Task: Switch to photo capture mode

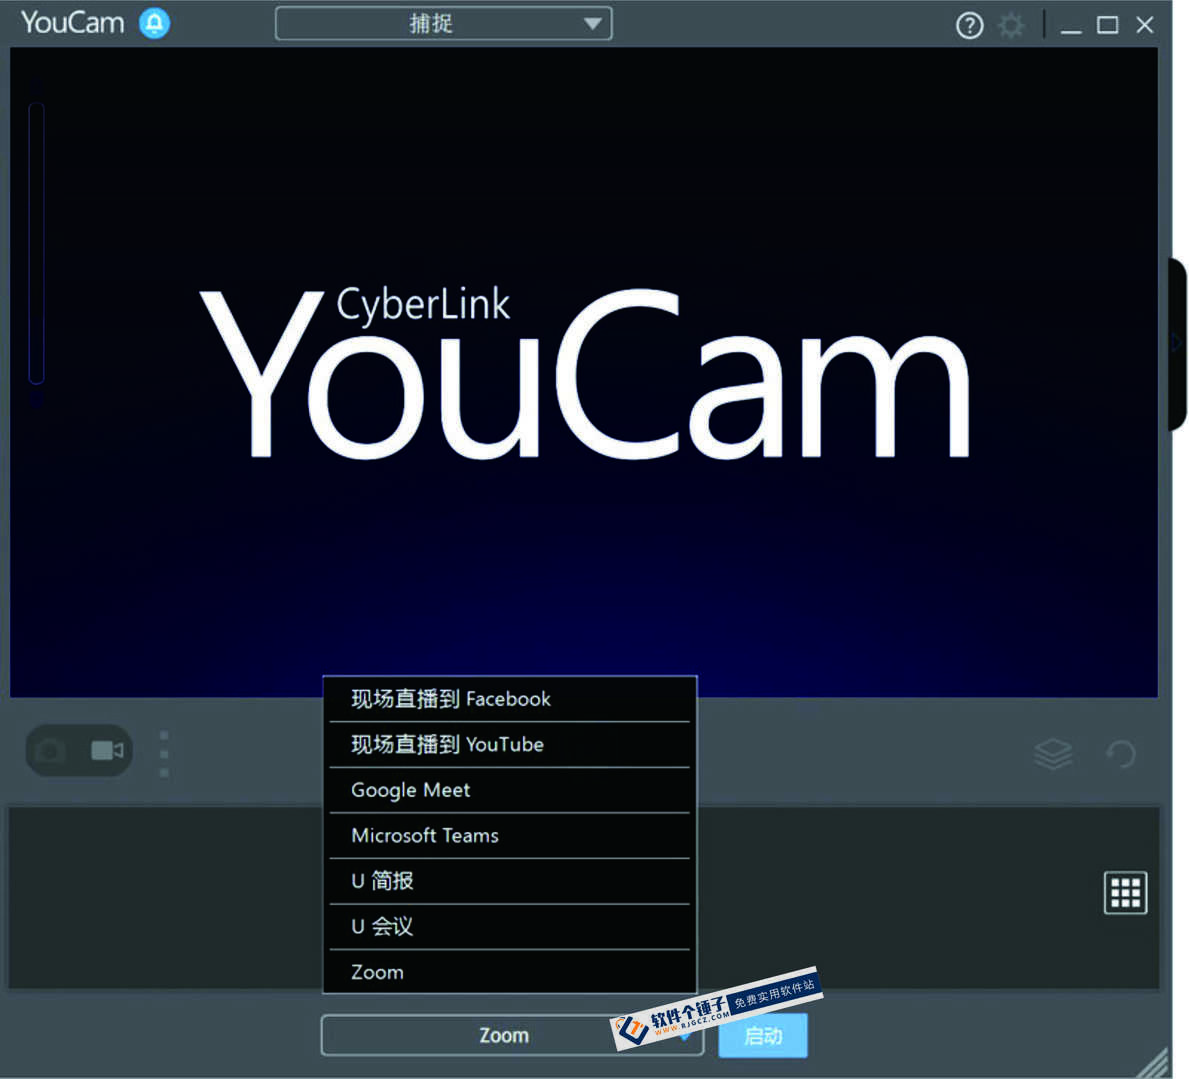Action: (52, 751)
